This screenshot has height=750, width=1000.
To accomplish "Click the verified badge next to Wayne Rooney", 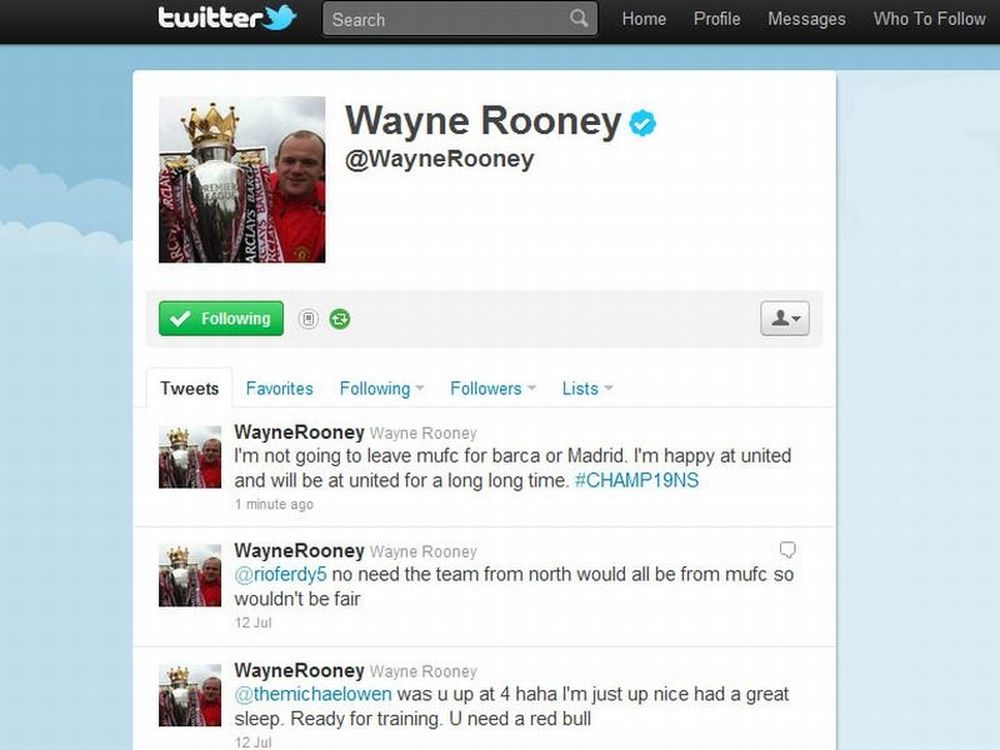I will pos(642,123).
